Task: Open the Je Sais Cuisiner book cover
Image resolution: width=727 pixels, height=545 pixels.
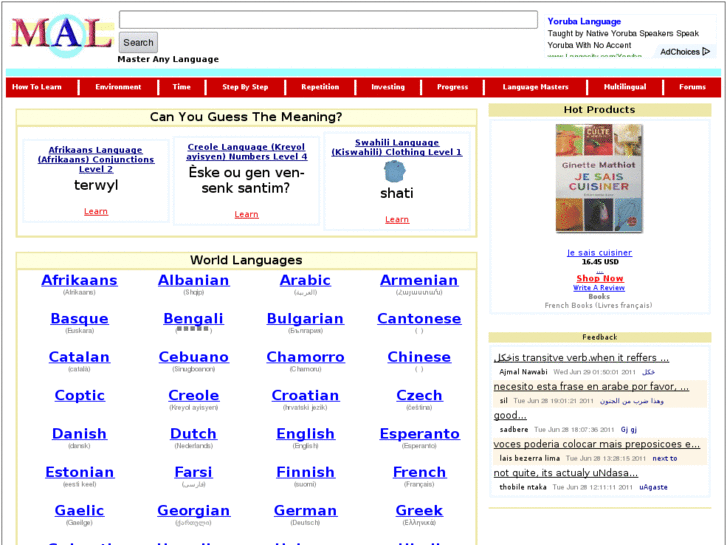Action: 599,179
